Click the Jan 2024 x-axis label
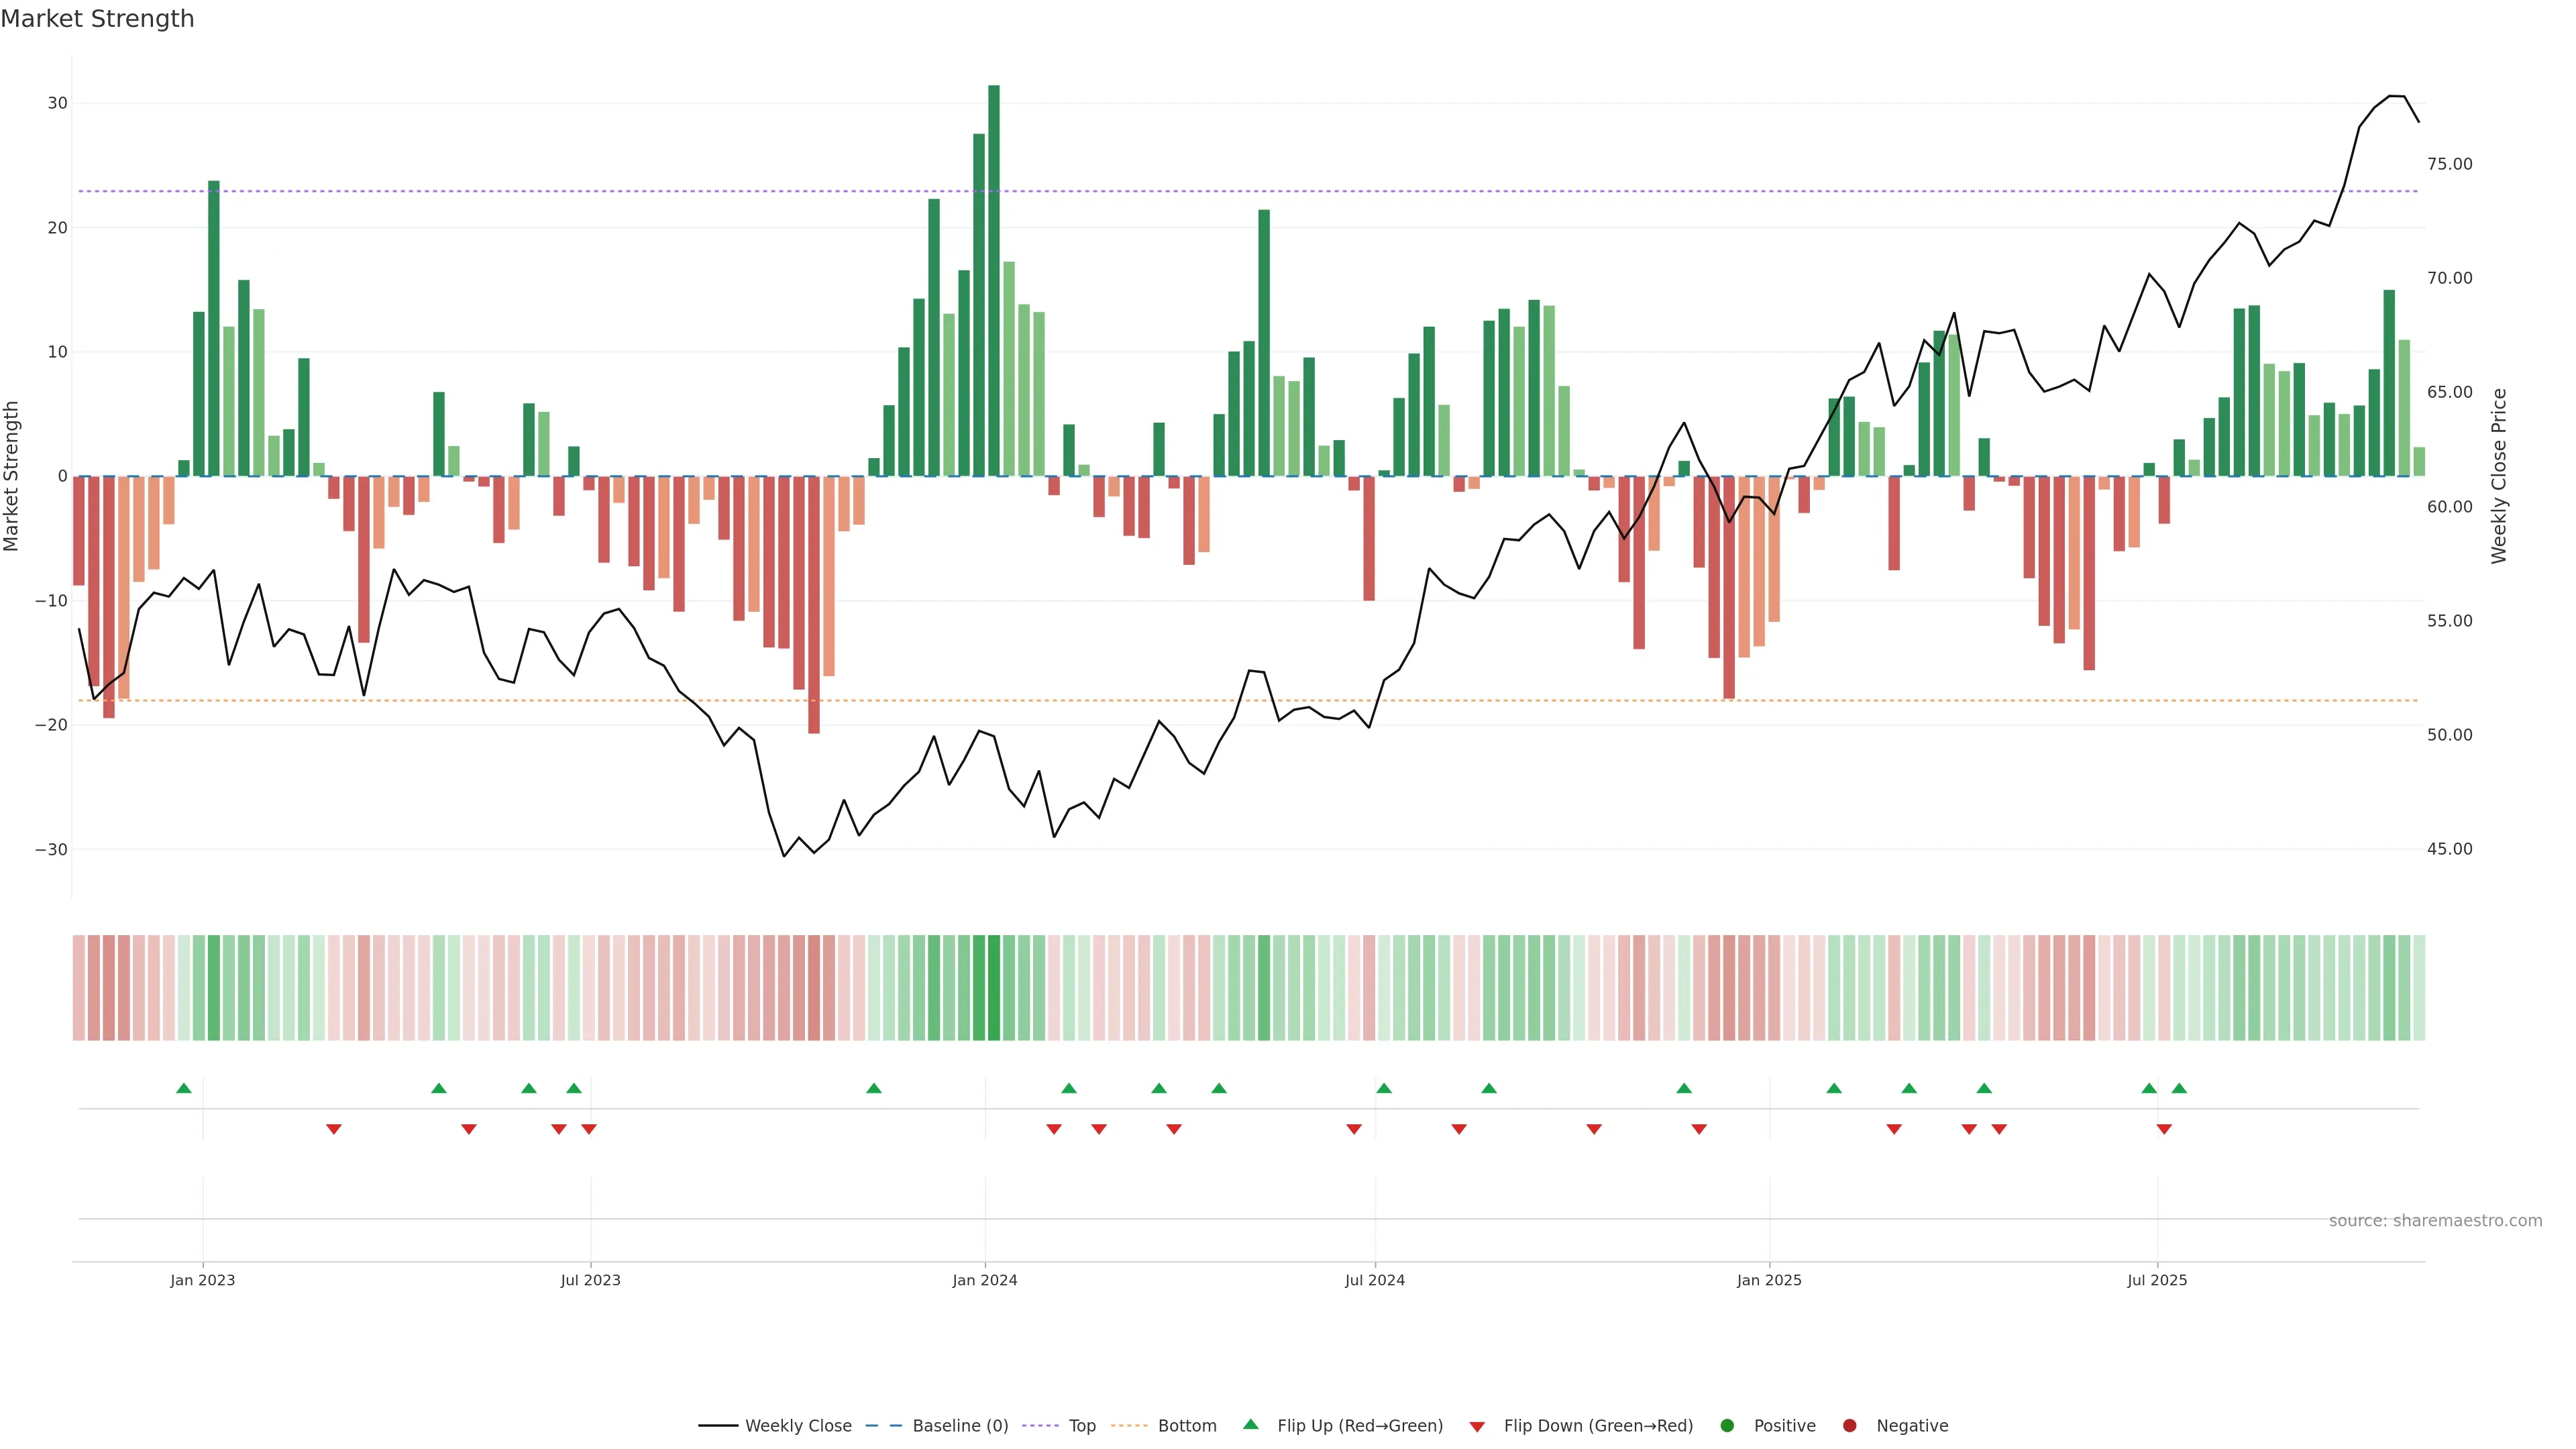Viewport: 2576px width, 1449px height. click(x=984, y=1280)
